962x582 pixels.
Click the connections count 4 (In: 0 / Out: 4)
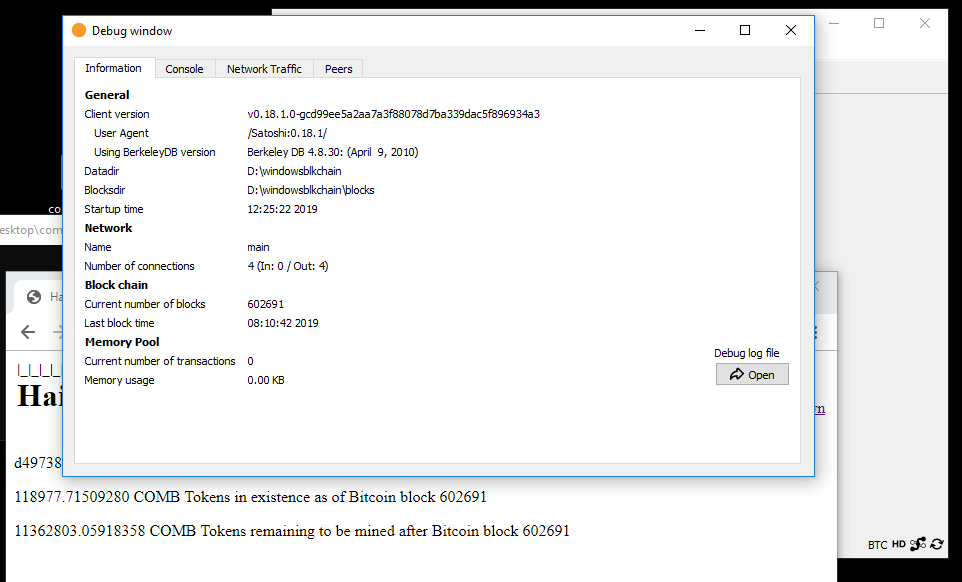coord(288,266)
